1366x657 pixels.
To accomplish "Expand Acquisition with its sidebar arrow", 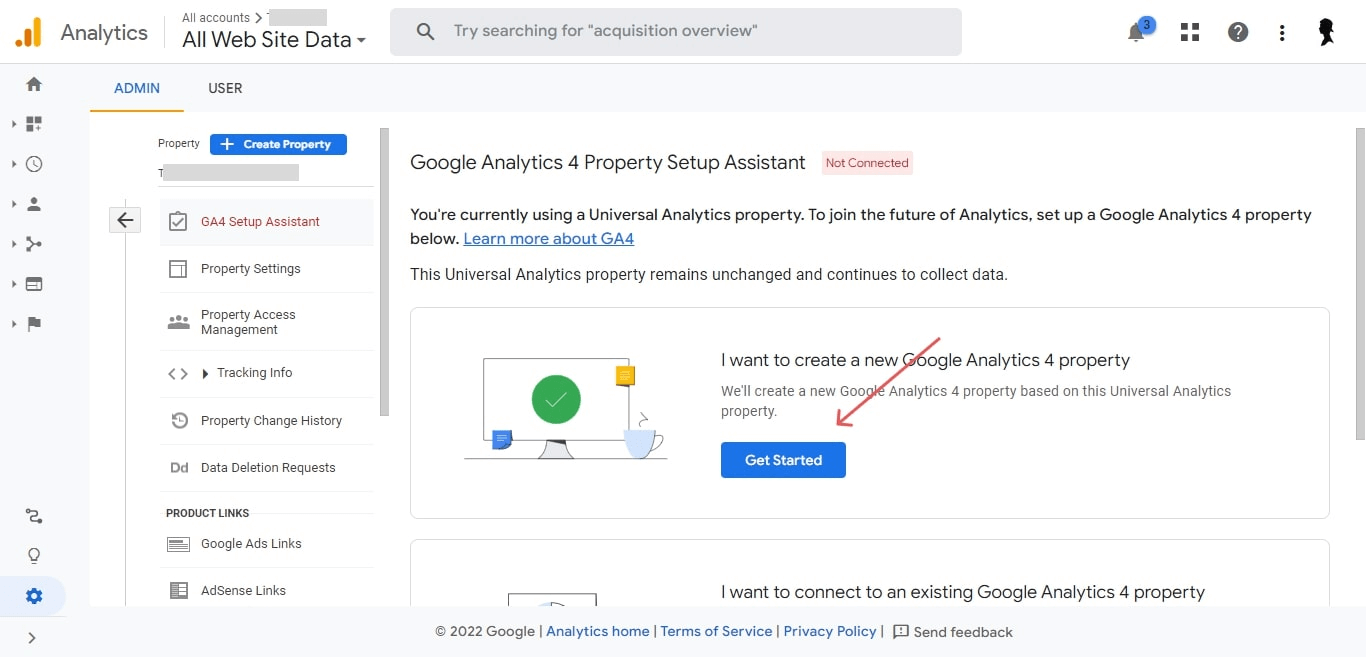I will (x=14, y=244).
